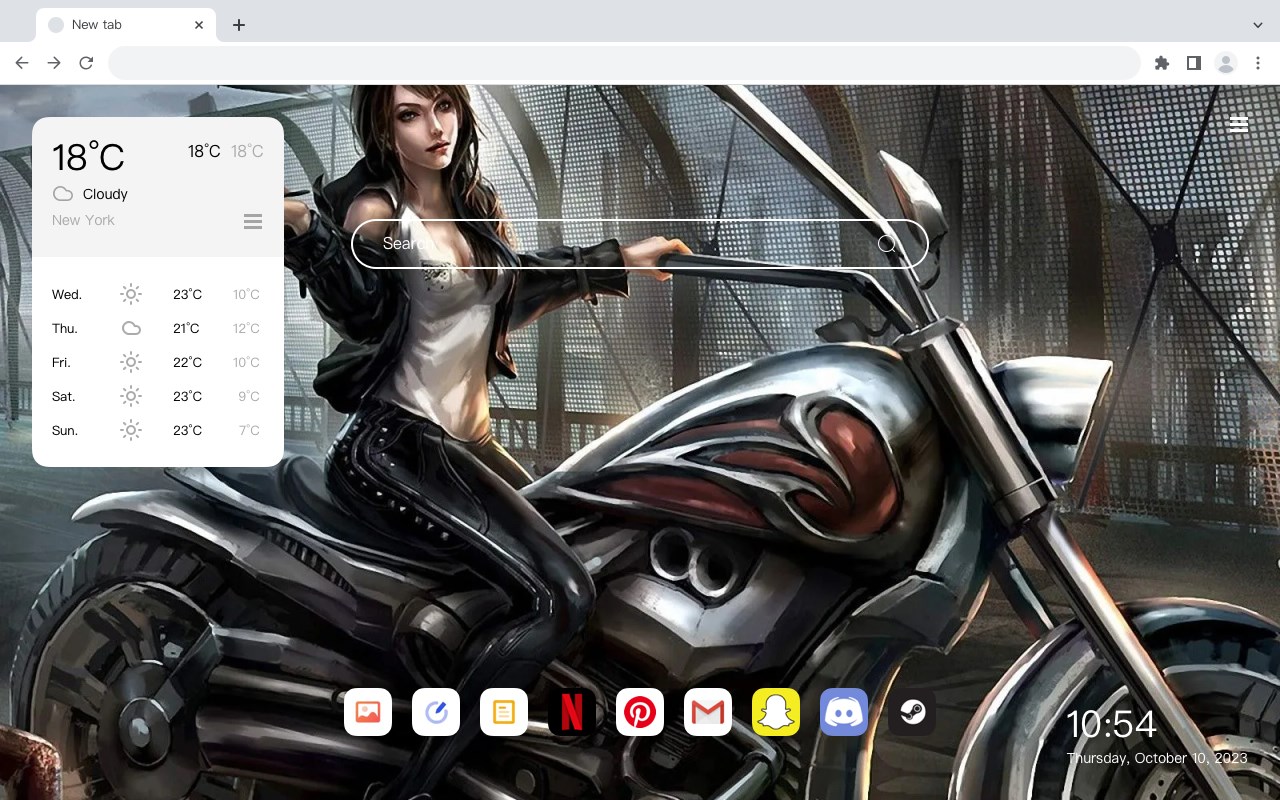
Task: Open the Gmail shortcut
Action: pyautogui.click(x=708, y=712)
